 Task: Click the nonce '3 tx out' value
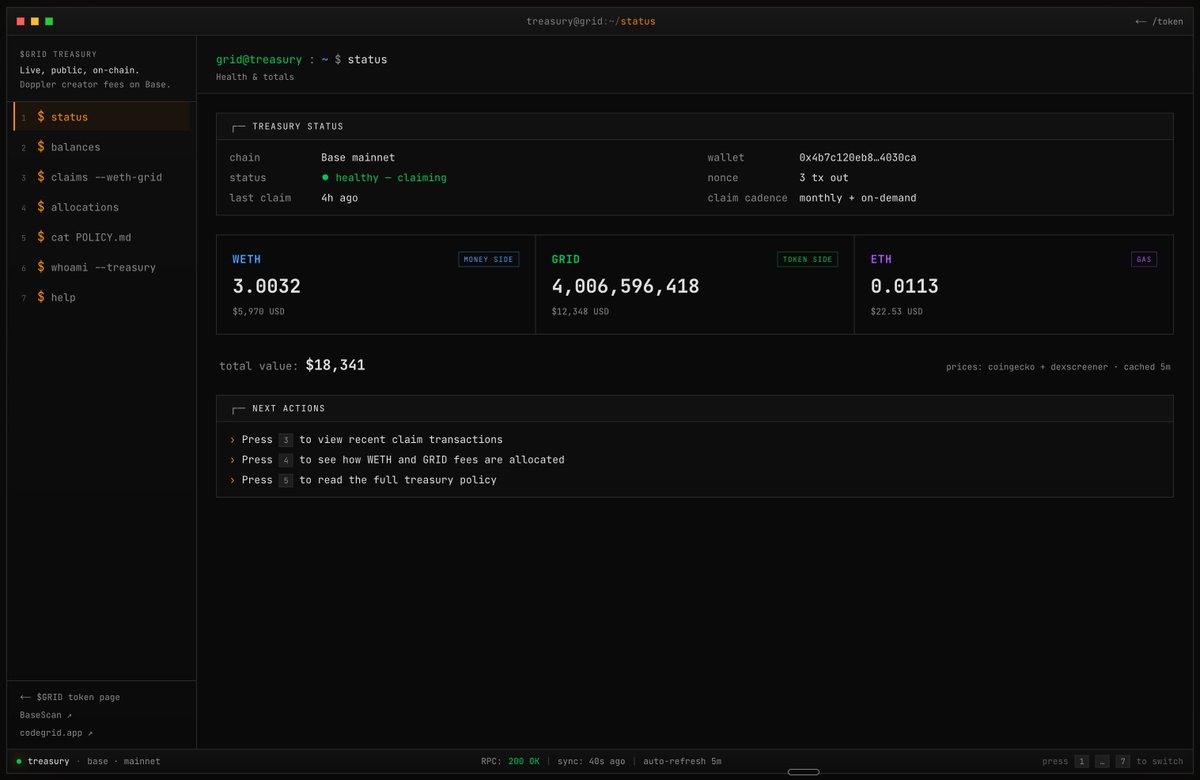pos(824,178)
